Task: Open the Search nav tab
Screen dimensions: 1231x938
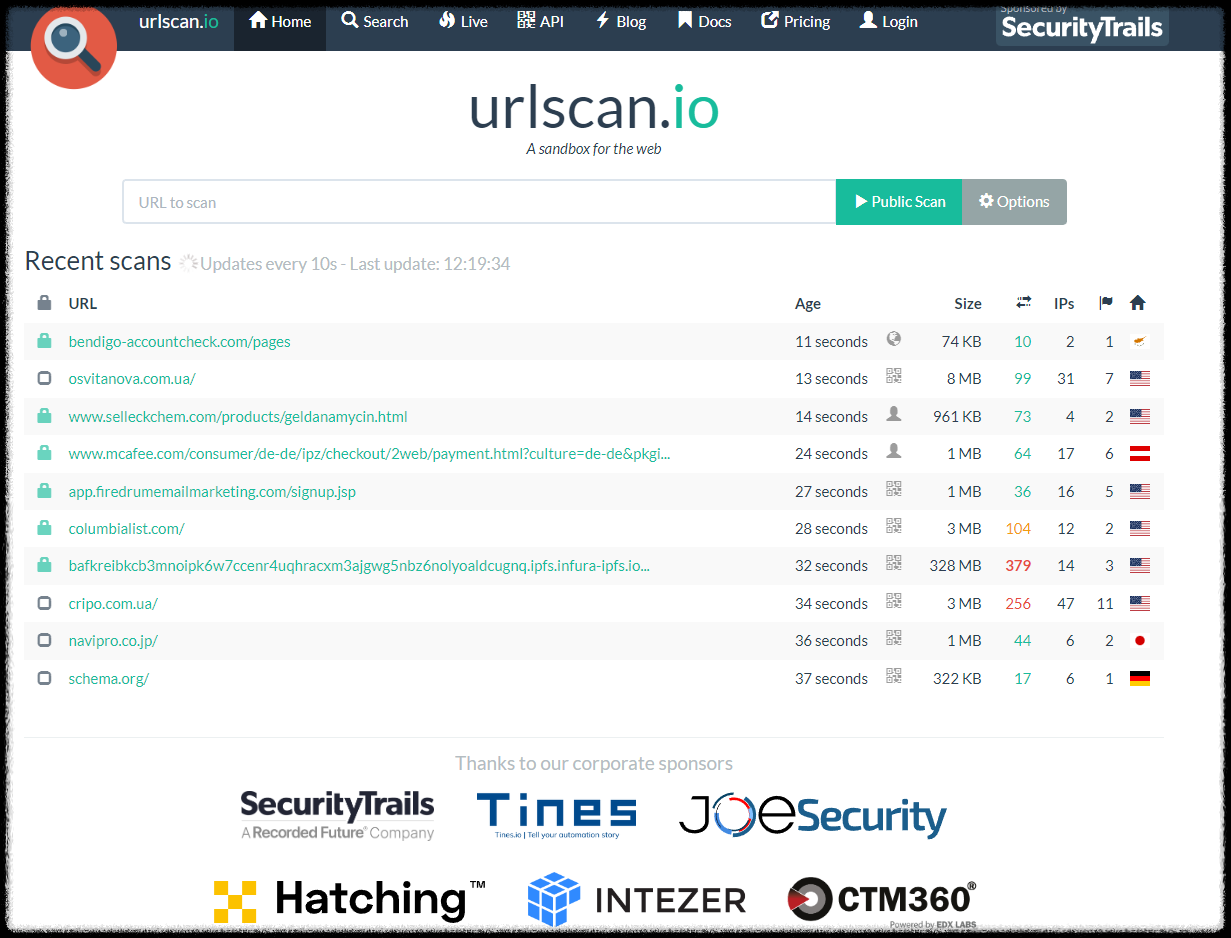Action: point(375,22)
